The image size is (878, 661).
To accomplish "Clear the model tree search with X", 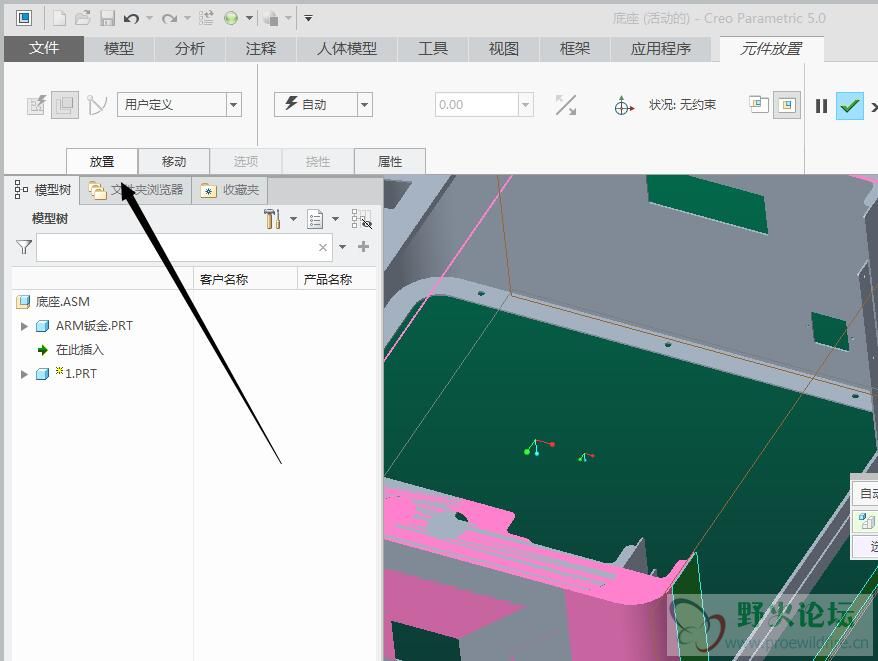I will tap(323, 247).
